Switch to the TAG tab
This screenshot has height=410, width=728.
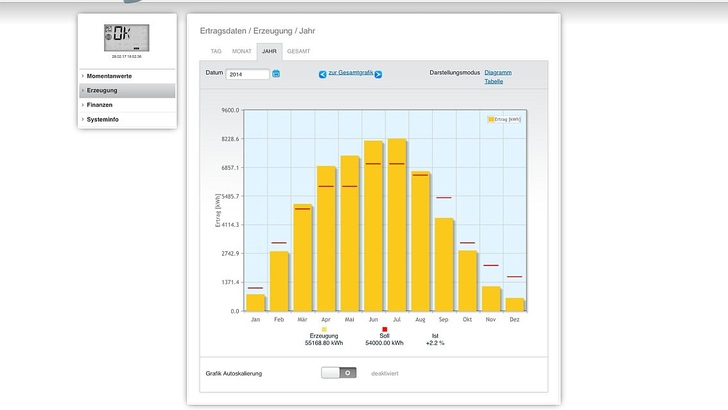216,50
